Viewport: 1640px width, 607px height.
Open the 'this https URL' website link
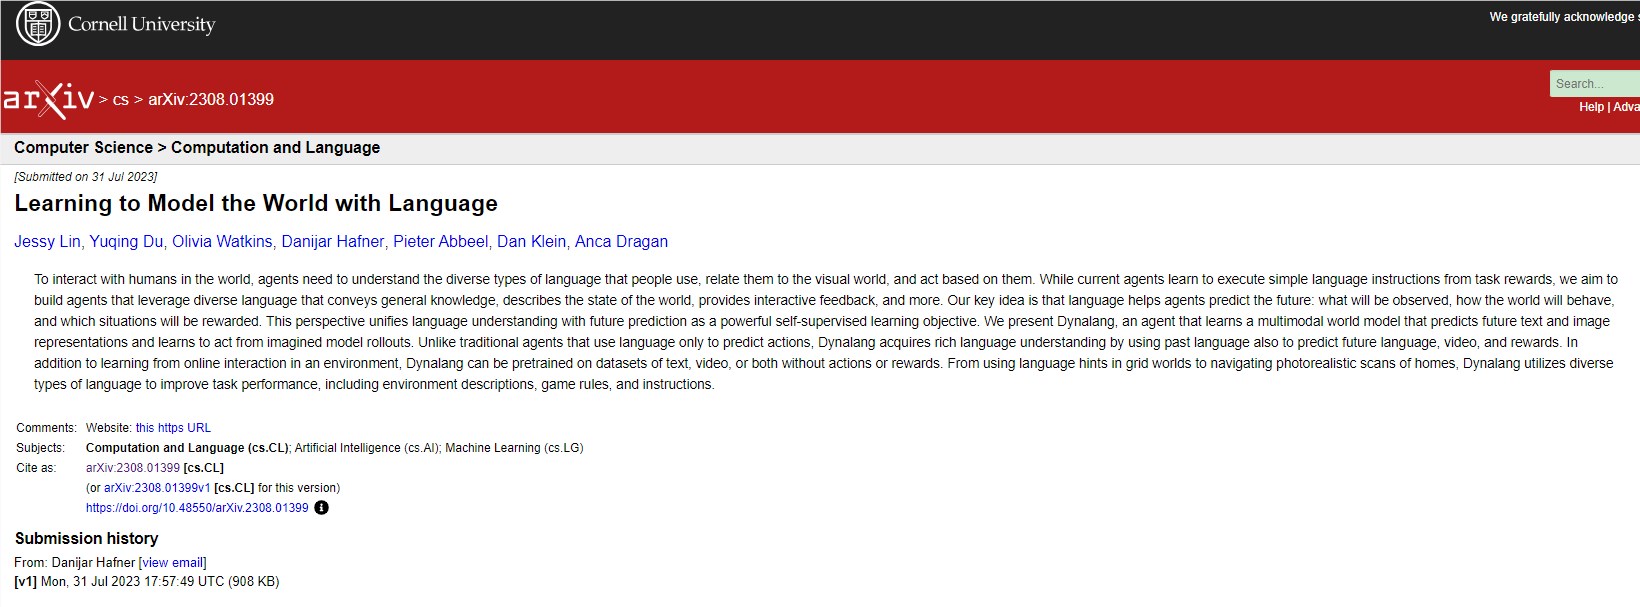click(173, 428)
